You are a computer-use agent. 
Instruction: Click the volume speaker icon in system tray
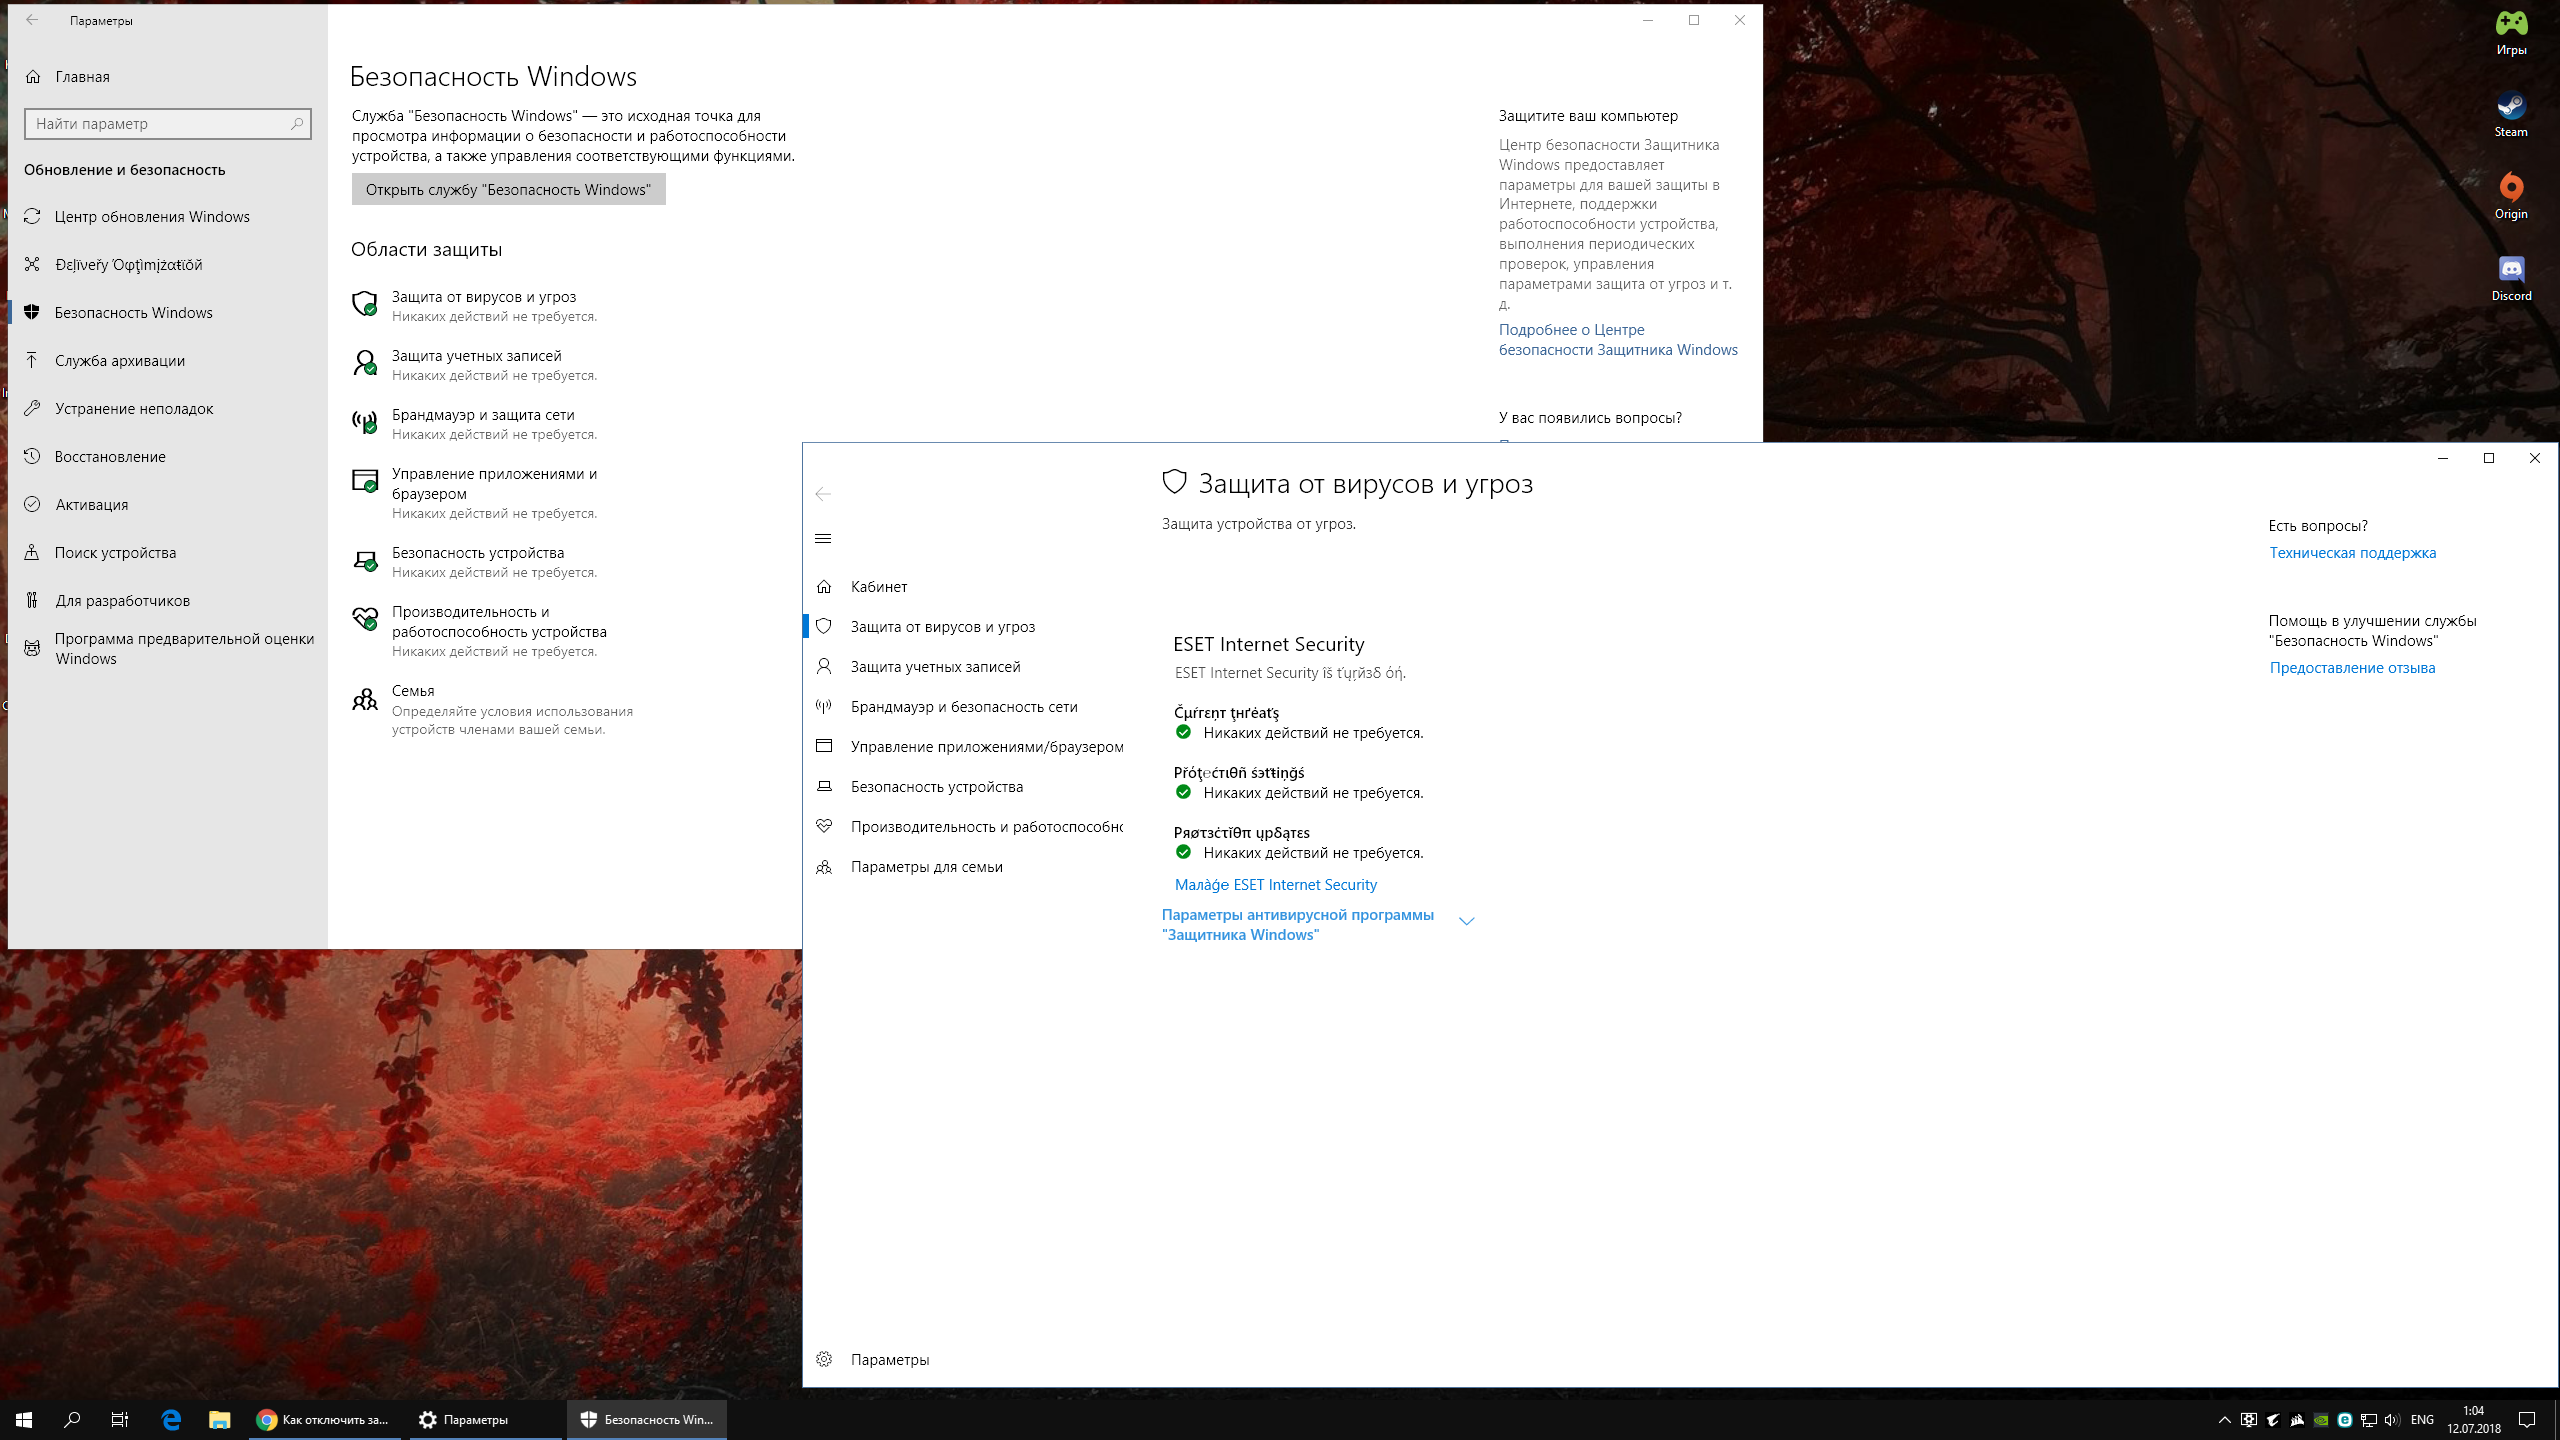click(2393, 1420)
